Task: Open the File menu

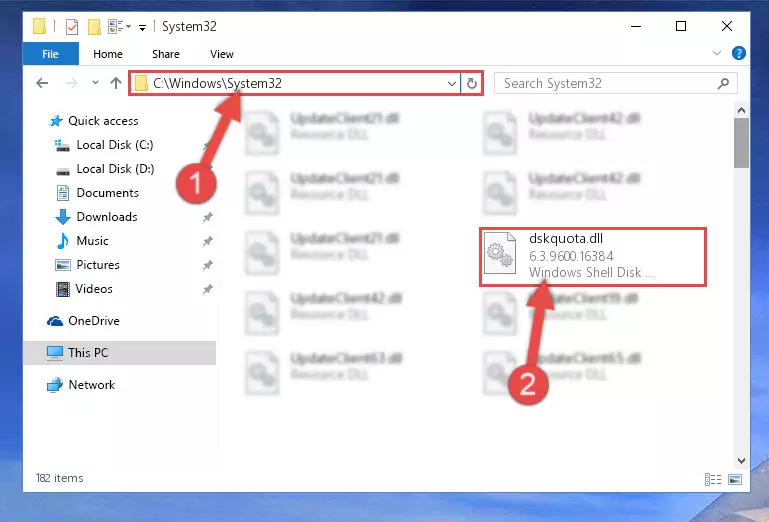Action: click(51, 54)
